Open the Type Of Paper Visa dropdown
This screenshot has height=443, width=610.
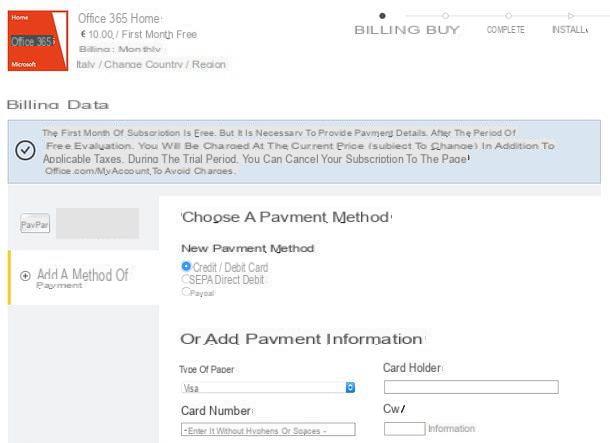pyautogui.click(x=268, y=388)
